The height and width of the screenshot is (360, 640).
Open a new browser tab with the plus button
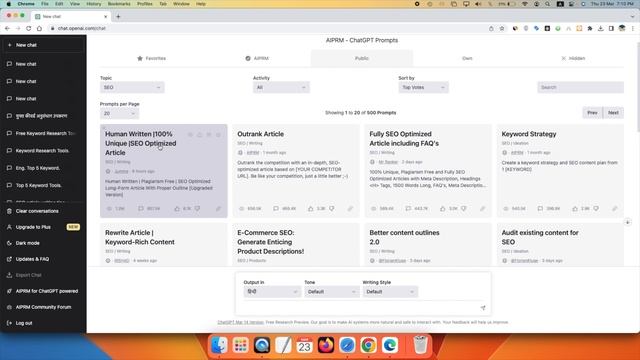(118, 16)
